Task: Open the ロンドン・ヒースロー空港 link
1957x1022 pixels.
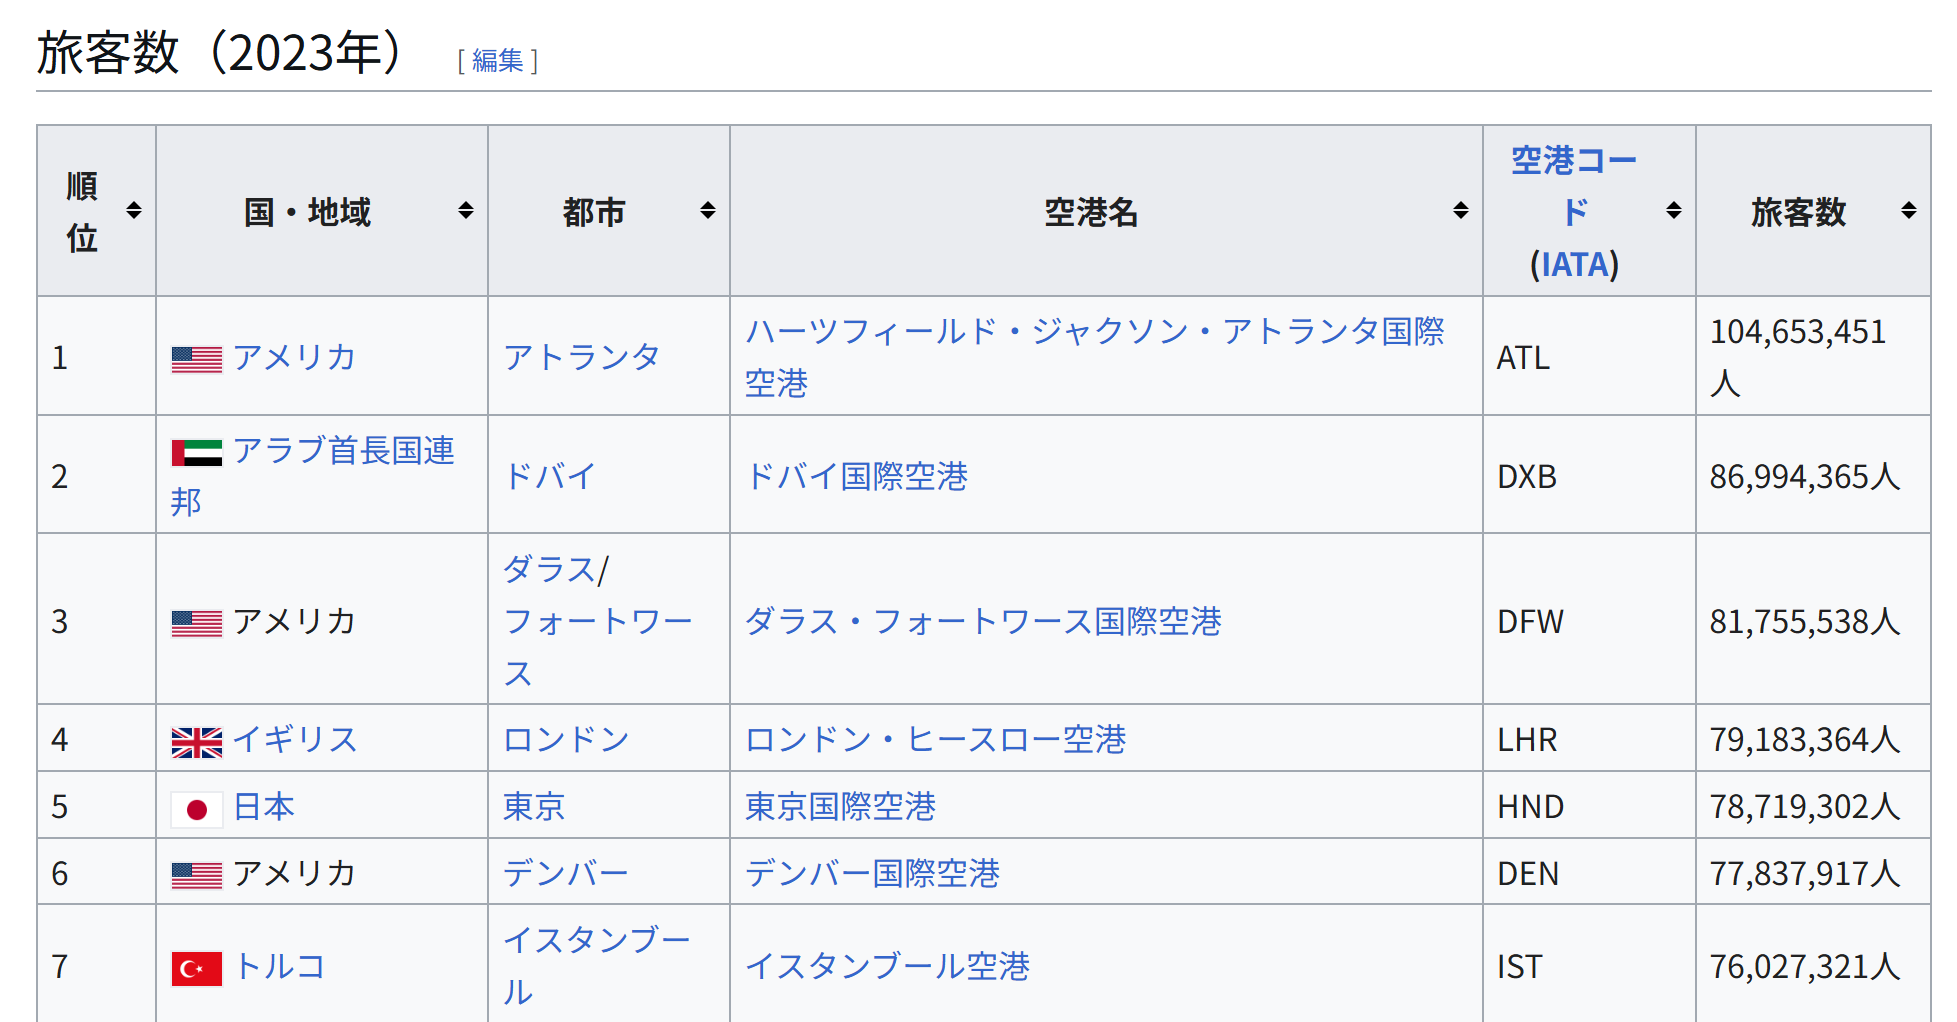Action: (x=936, y=739)
